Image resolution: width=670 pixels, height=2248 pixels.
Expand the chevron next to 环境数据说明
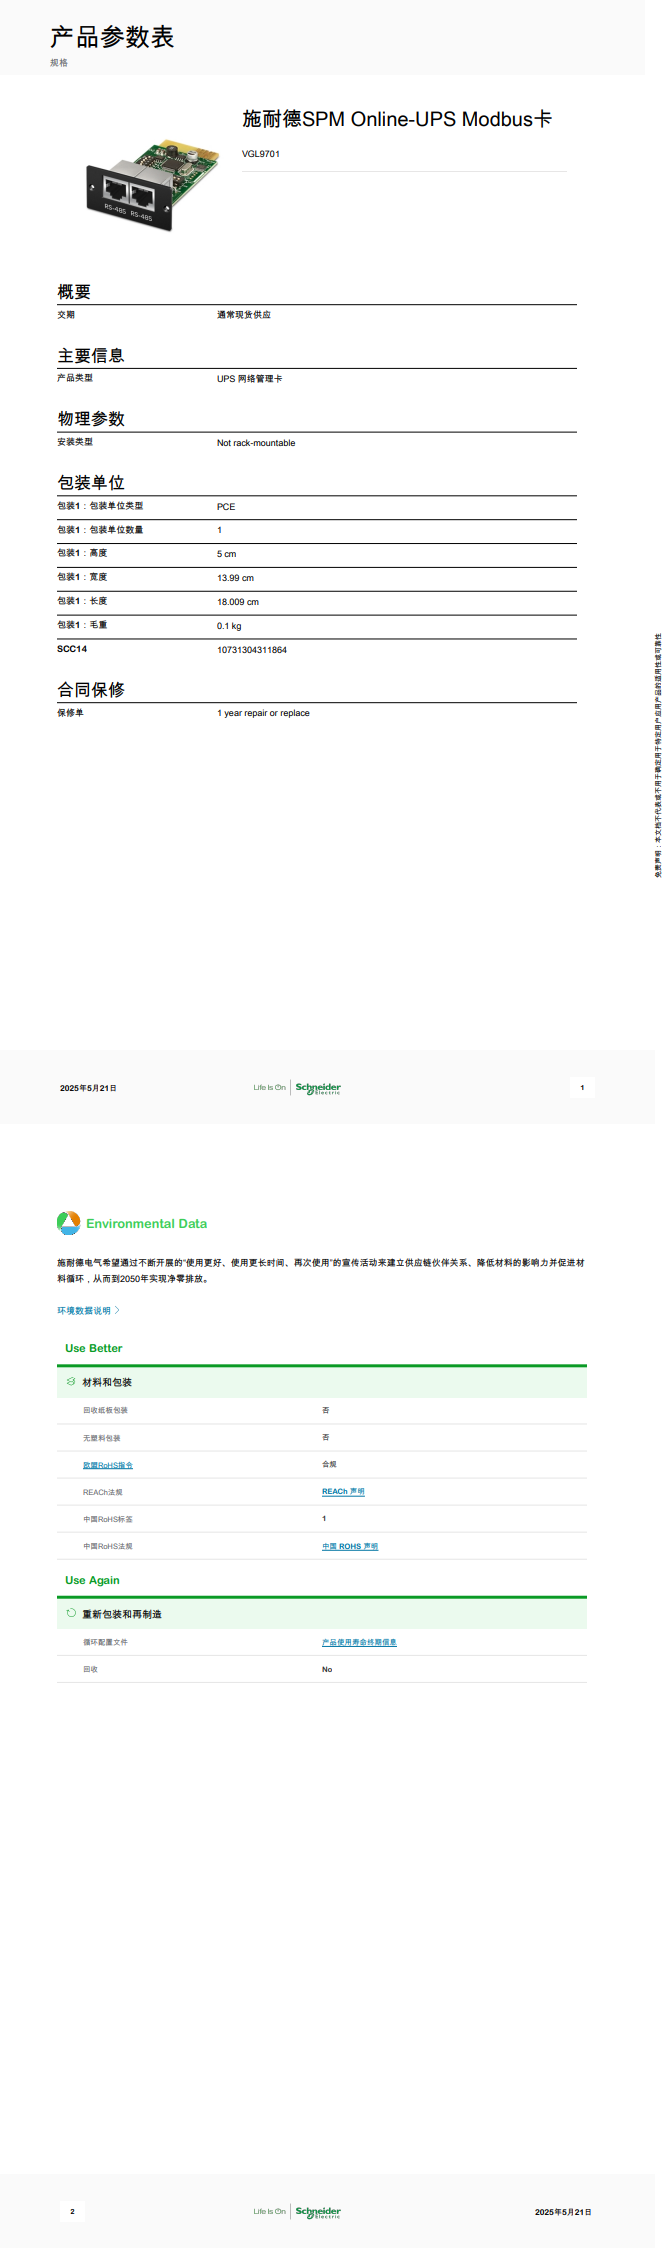coord(117,1310)
